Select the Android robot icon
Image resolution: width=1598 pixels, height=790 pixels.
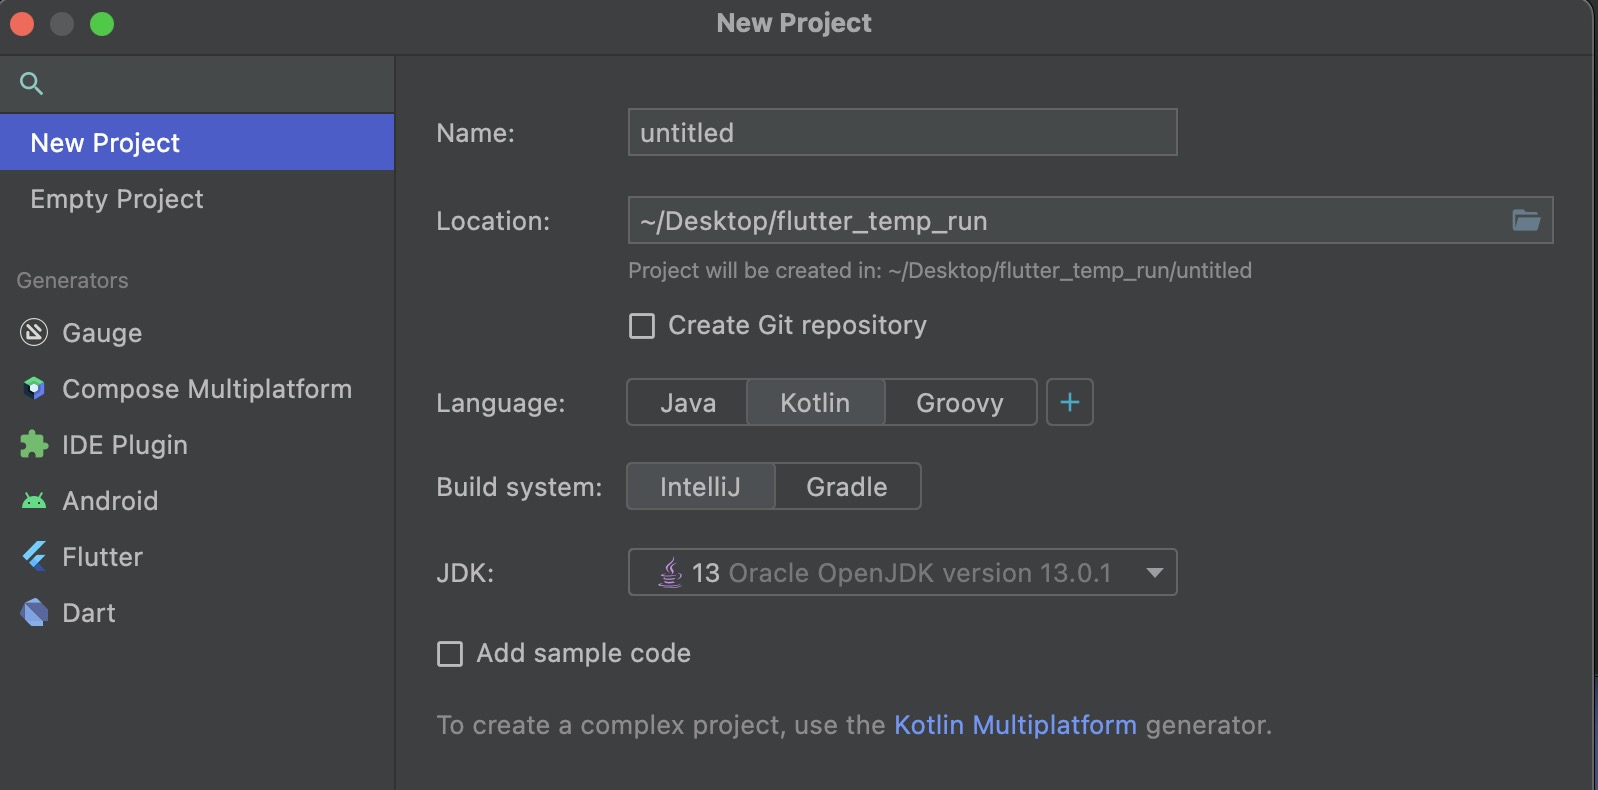click(x=34, y=501)
